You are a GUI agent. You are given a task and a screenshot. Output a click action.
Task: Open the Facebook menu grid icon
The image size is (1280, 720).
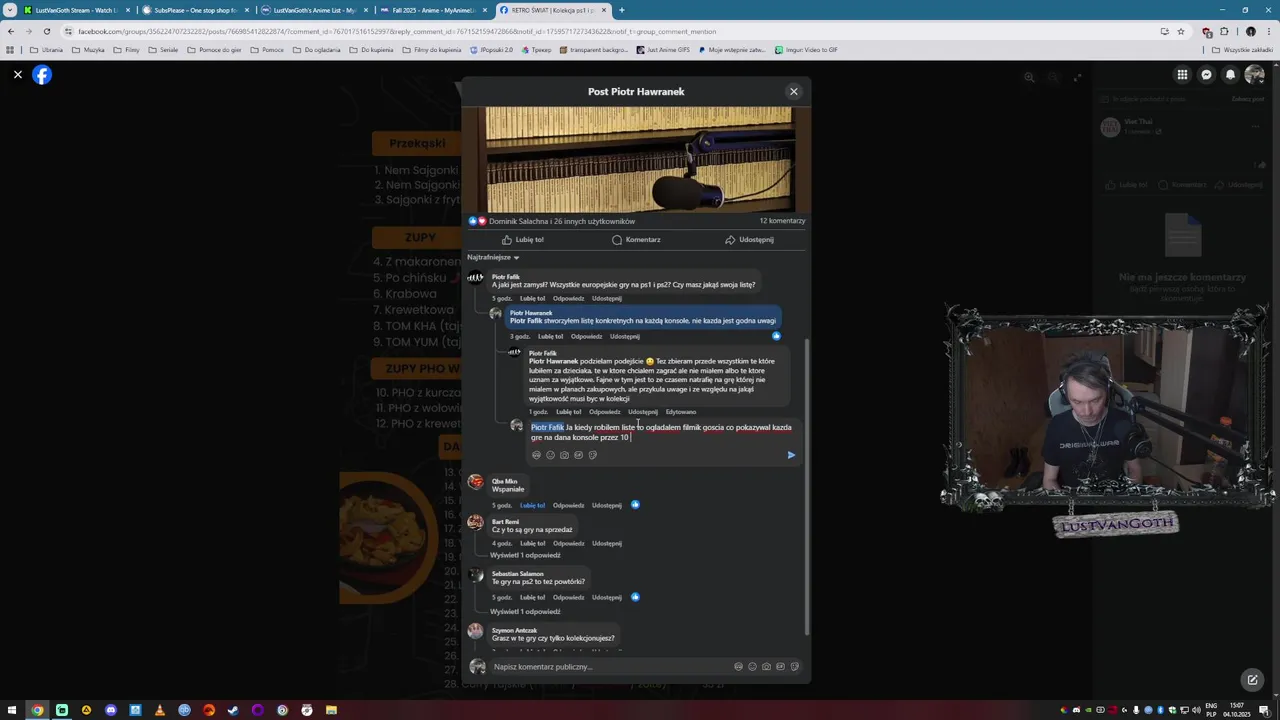coord(1182,75)
